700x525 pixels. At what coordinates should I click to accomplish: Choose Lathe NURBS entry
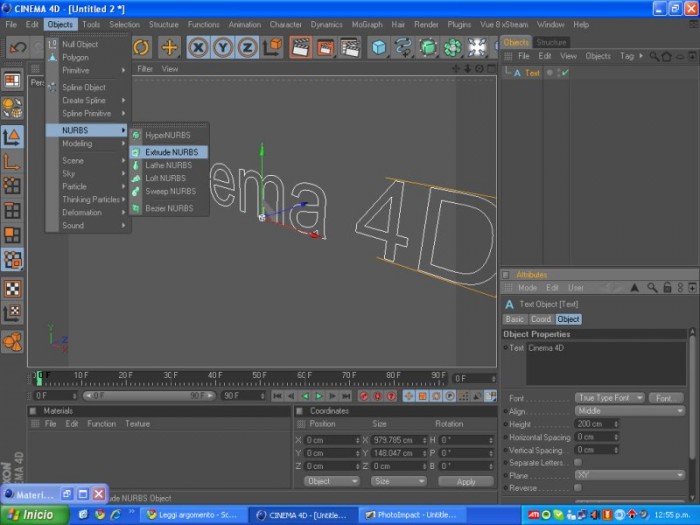tap(169, 165)
